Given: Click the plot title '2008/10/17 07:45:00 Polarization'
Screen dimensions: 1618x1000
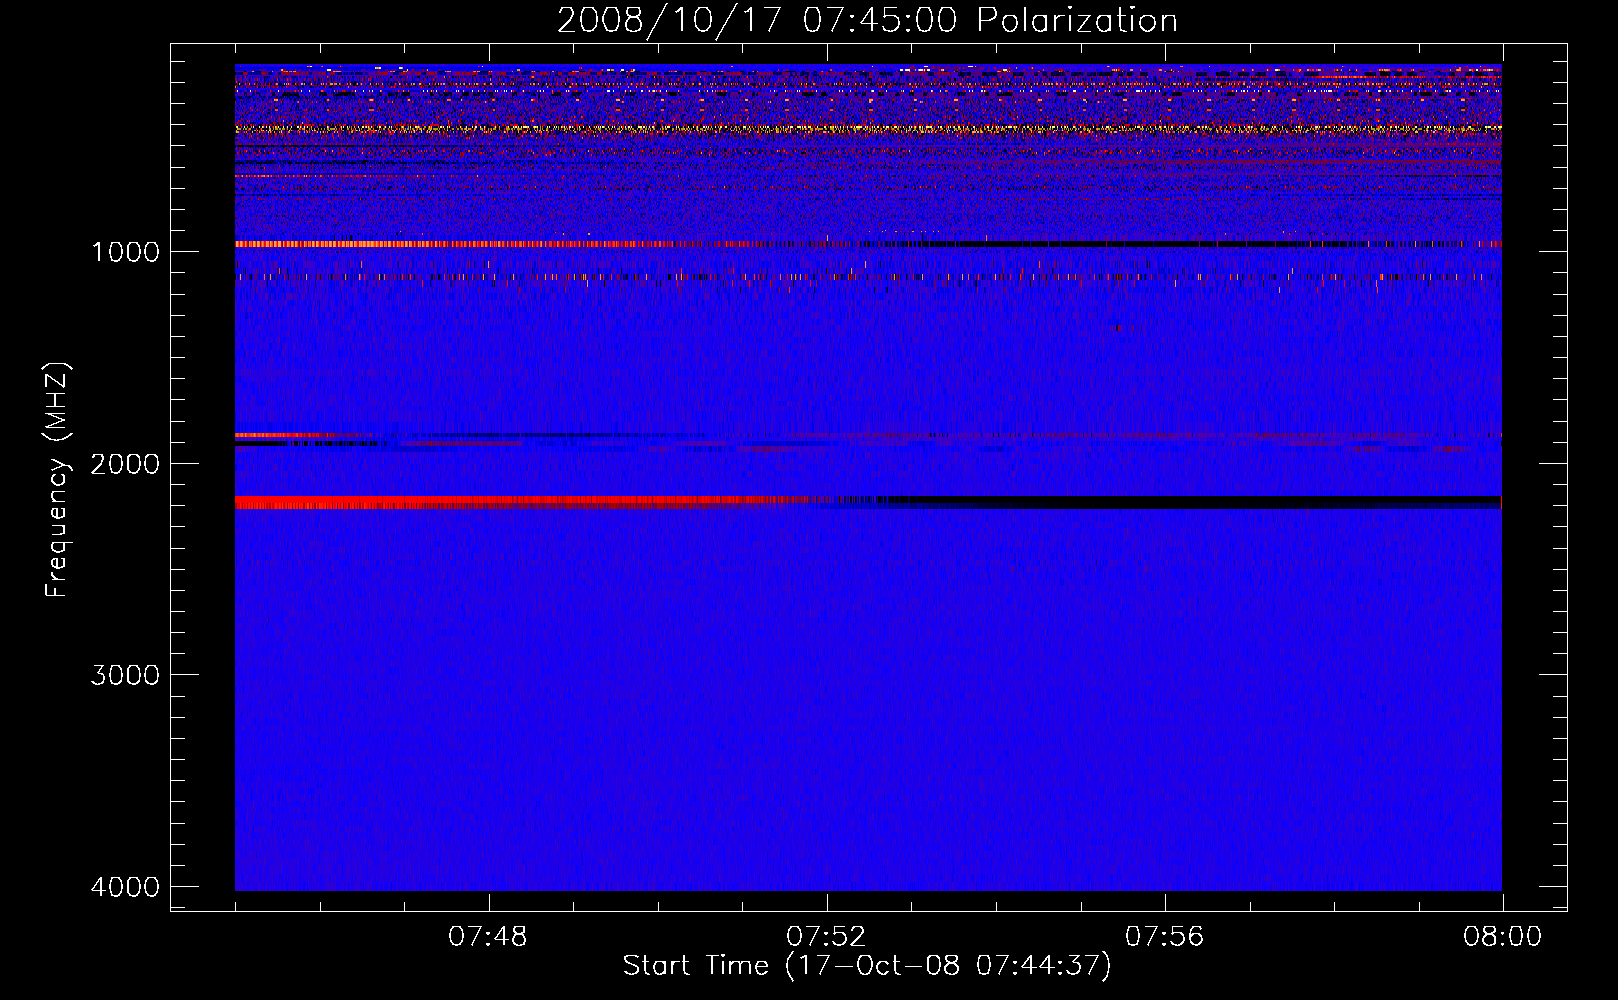Looking at the screenshot, I should coord(867,20).
